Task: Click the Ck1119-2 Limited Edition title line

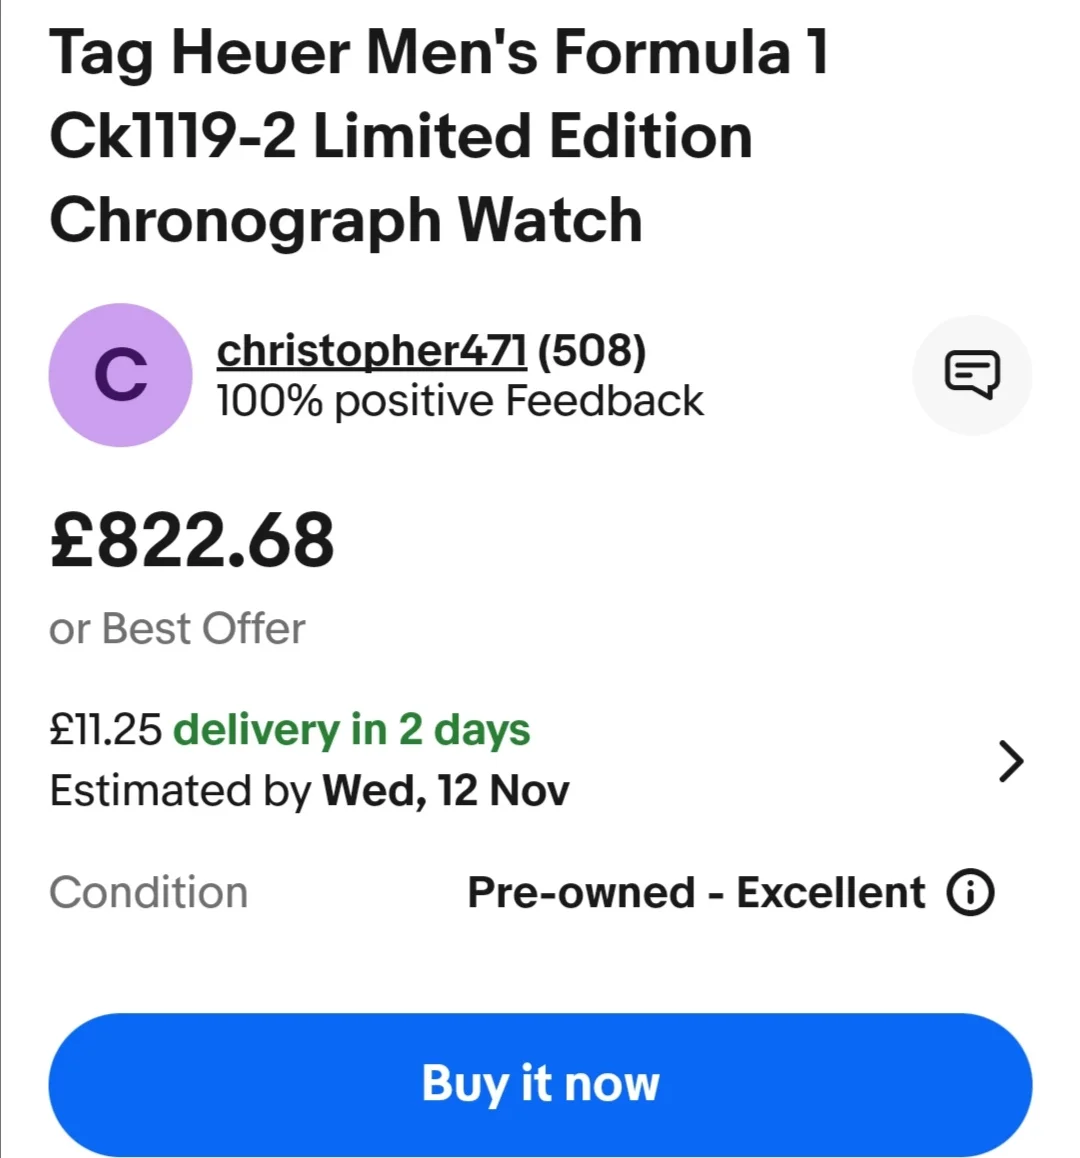Action: pos(400,136)
